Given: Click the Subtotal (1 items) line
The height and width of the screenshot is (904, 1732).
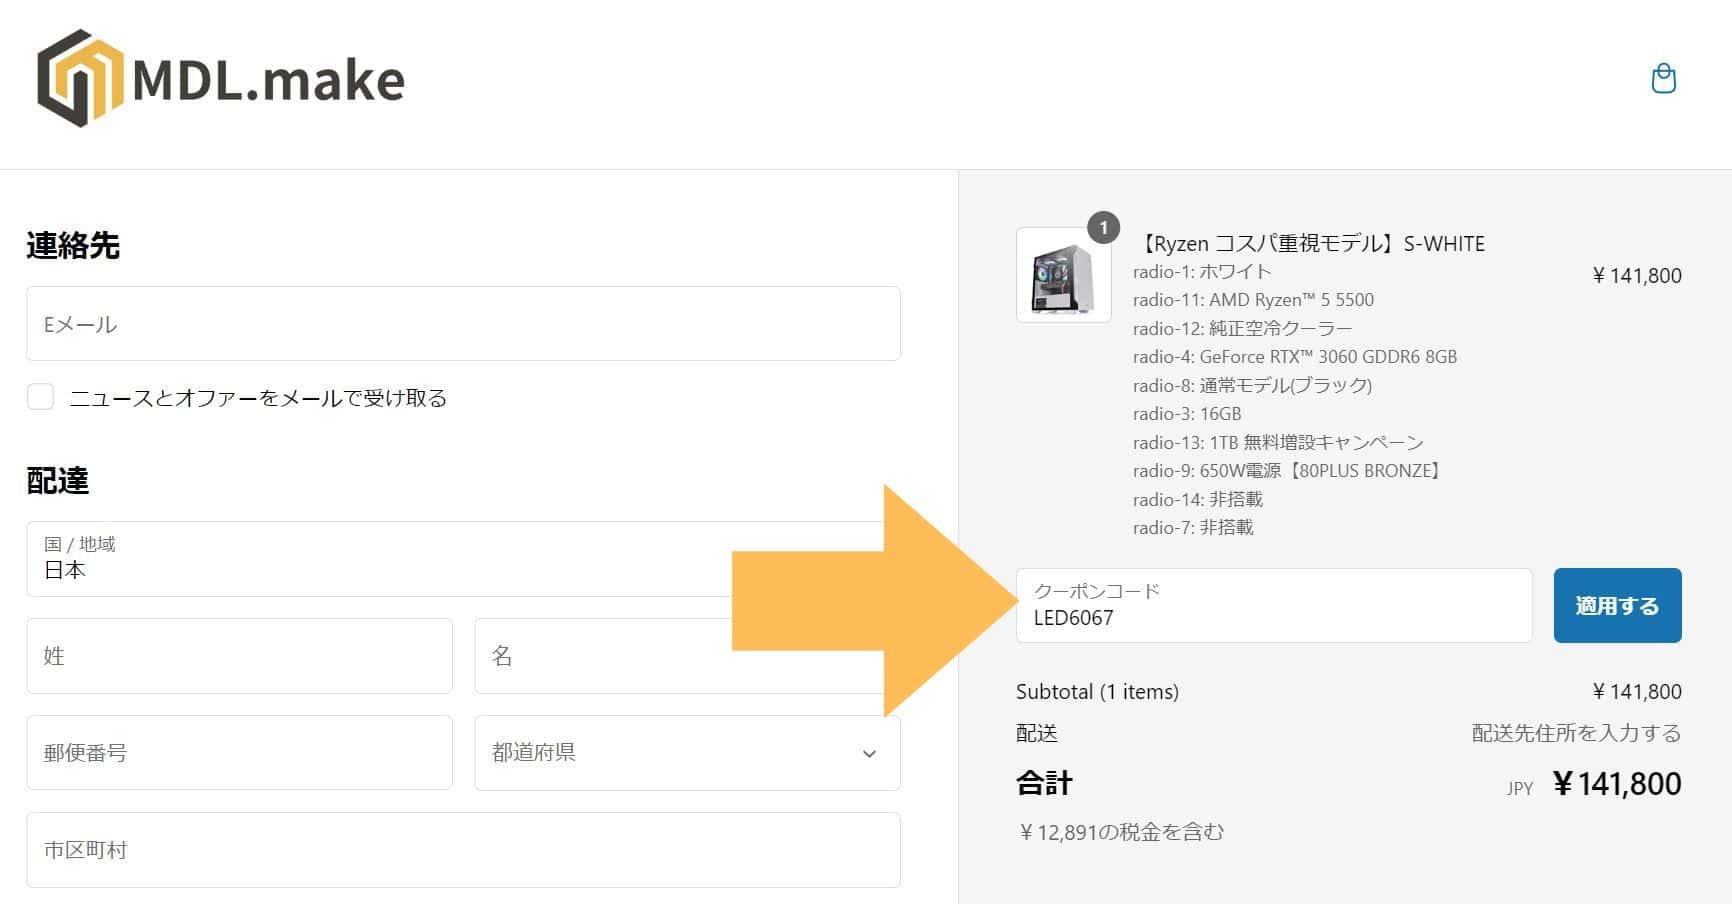Looking at the screenshot, I should coord(1096,691).
